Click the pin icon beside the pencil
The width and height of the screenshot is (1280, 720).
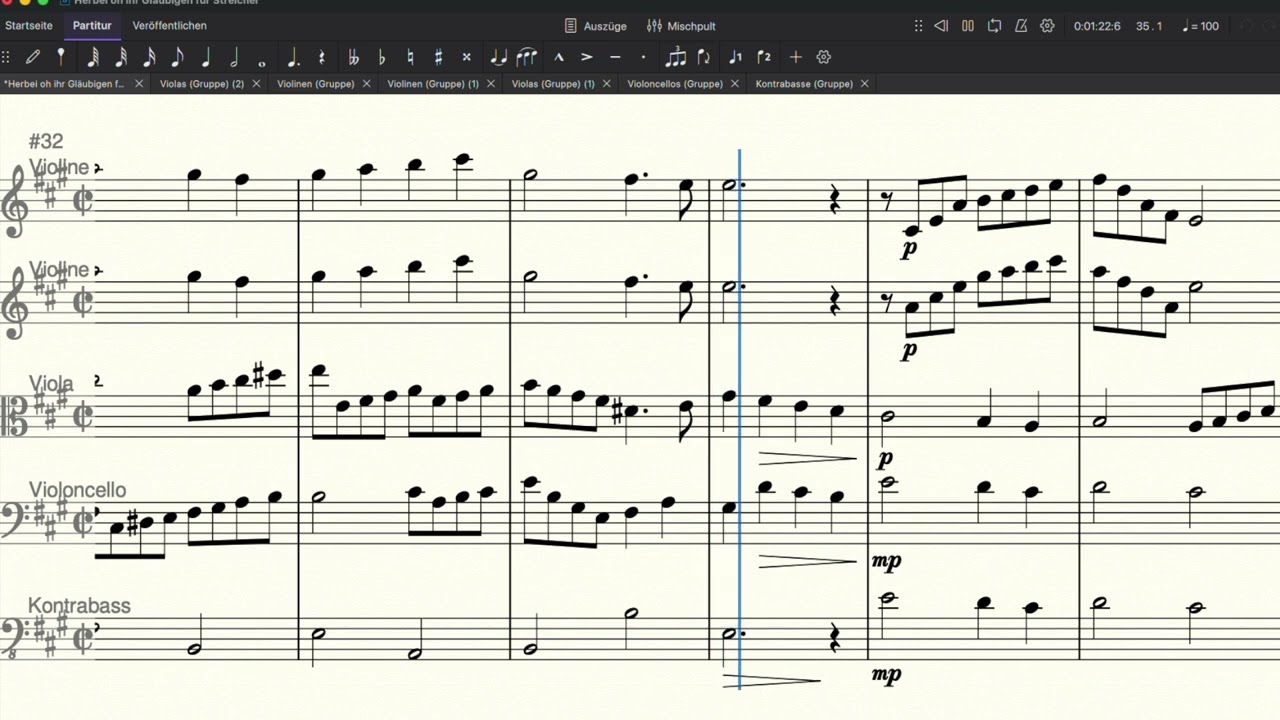pyautogui.click(x=61, y=57)
